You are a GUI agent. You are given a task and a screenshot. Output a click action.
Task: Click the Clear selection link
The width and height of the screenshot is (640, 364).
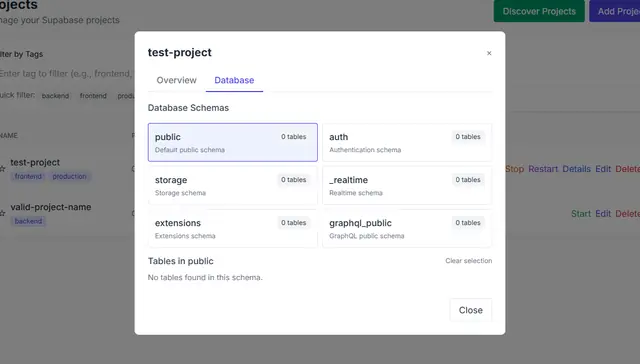(x=469, y=260)
